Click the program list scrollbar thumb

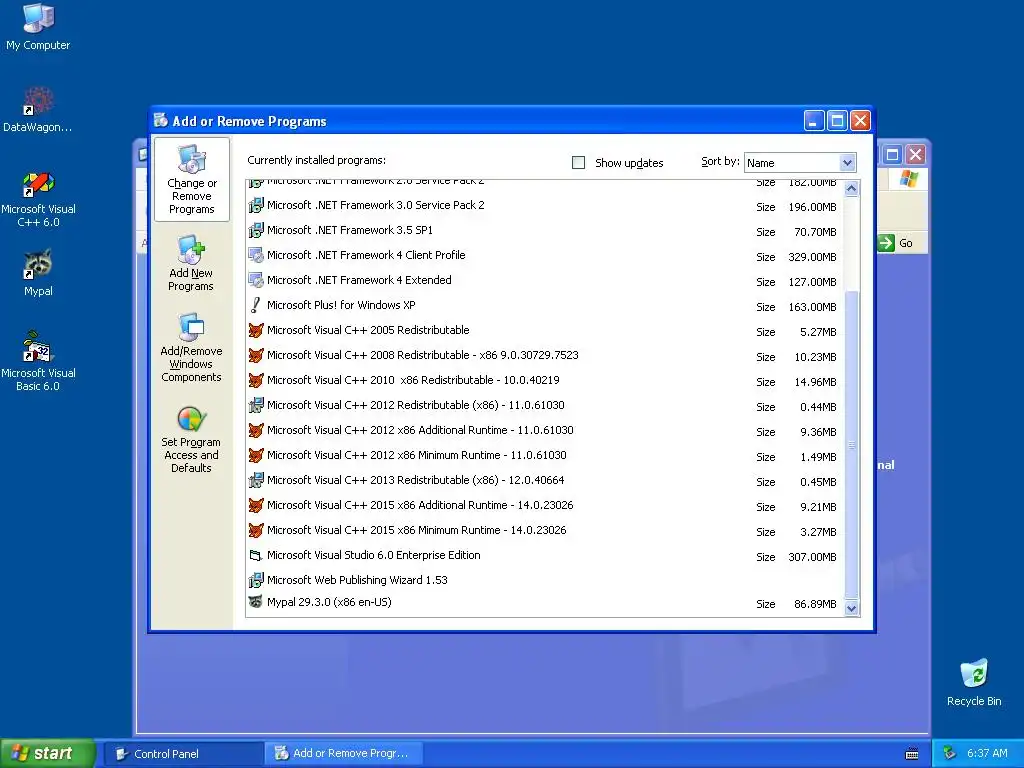(x=851, y=445)
